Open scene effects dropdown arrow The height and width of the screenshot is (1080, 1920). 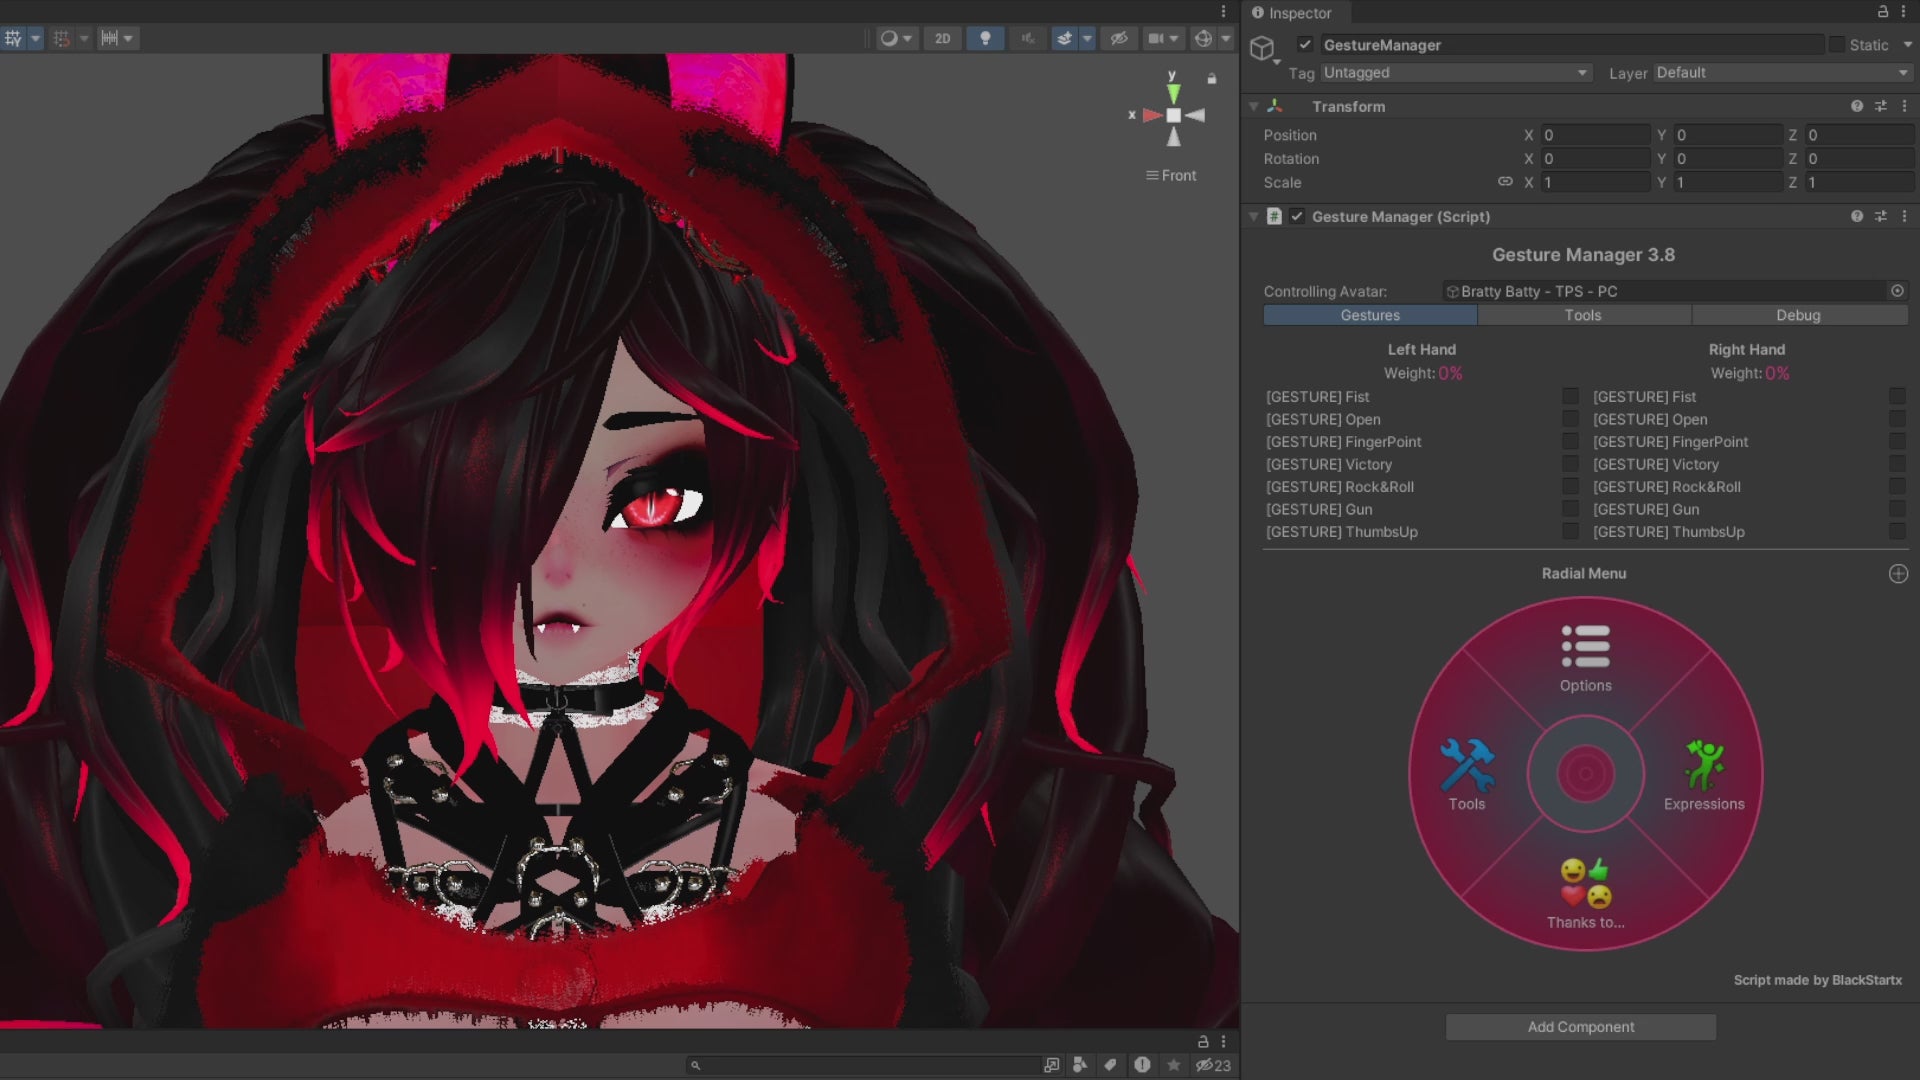pos(1087,38)
